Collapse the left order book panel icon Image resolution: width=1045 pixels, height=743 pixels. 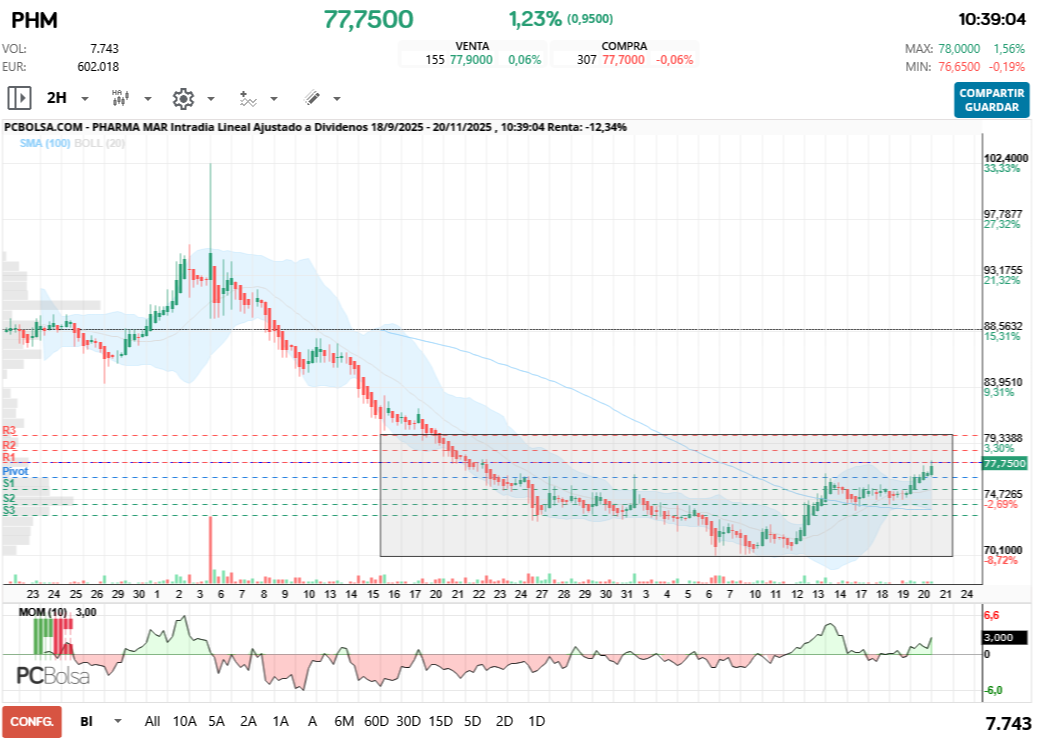(x=20, y=97)
